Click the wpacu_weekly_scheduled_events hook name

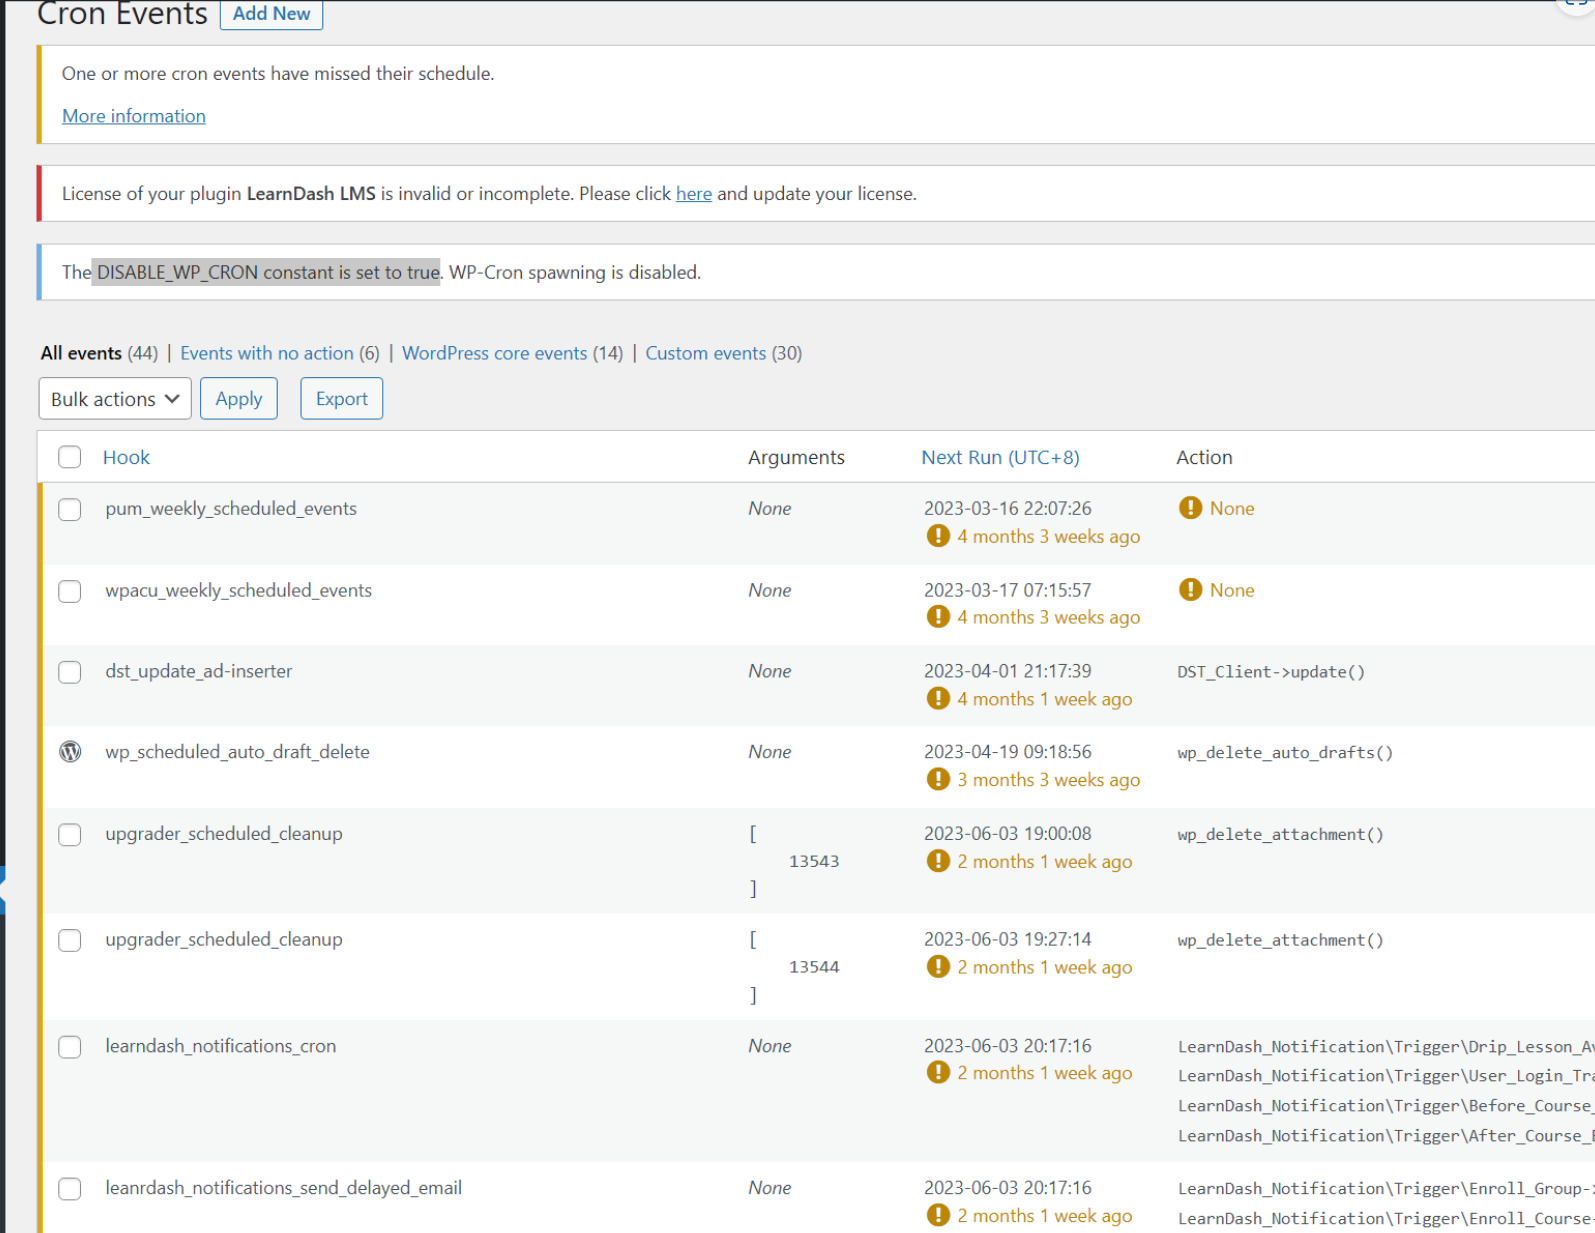point(238,590)
